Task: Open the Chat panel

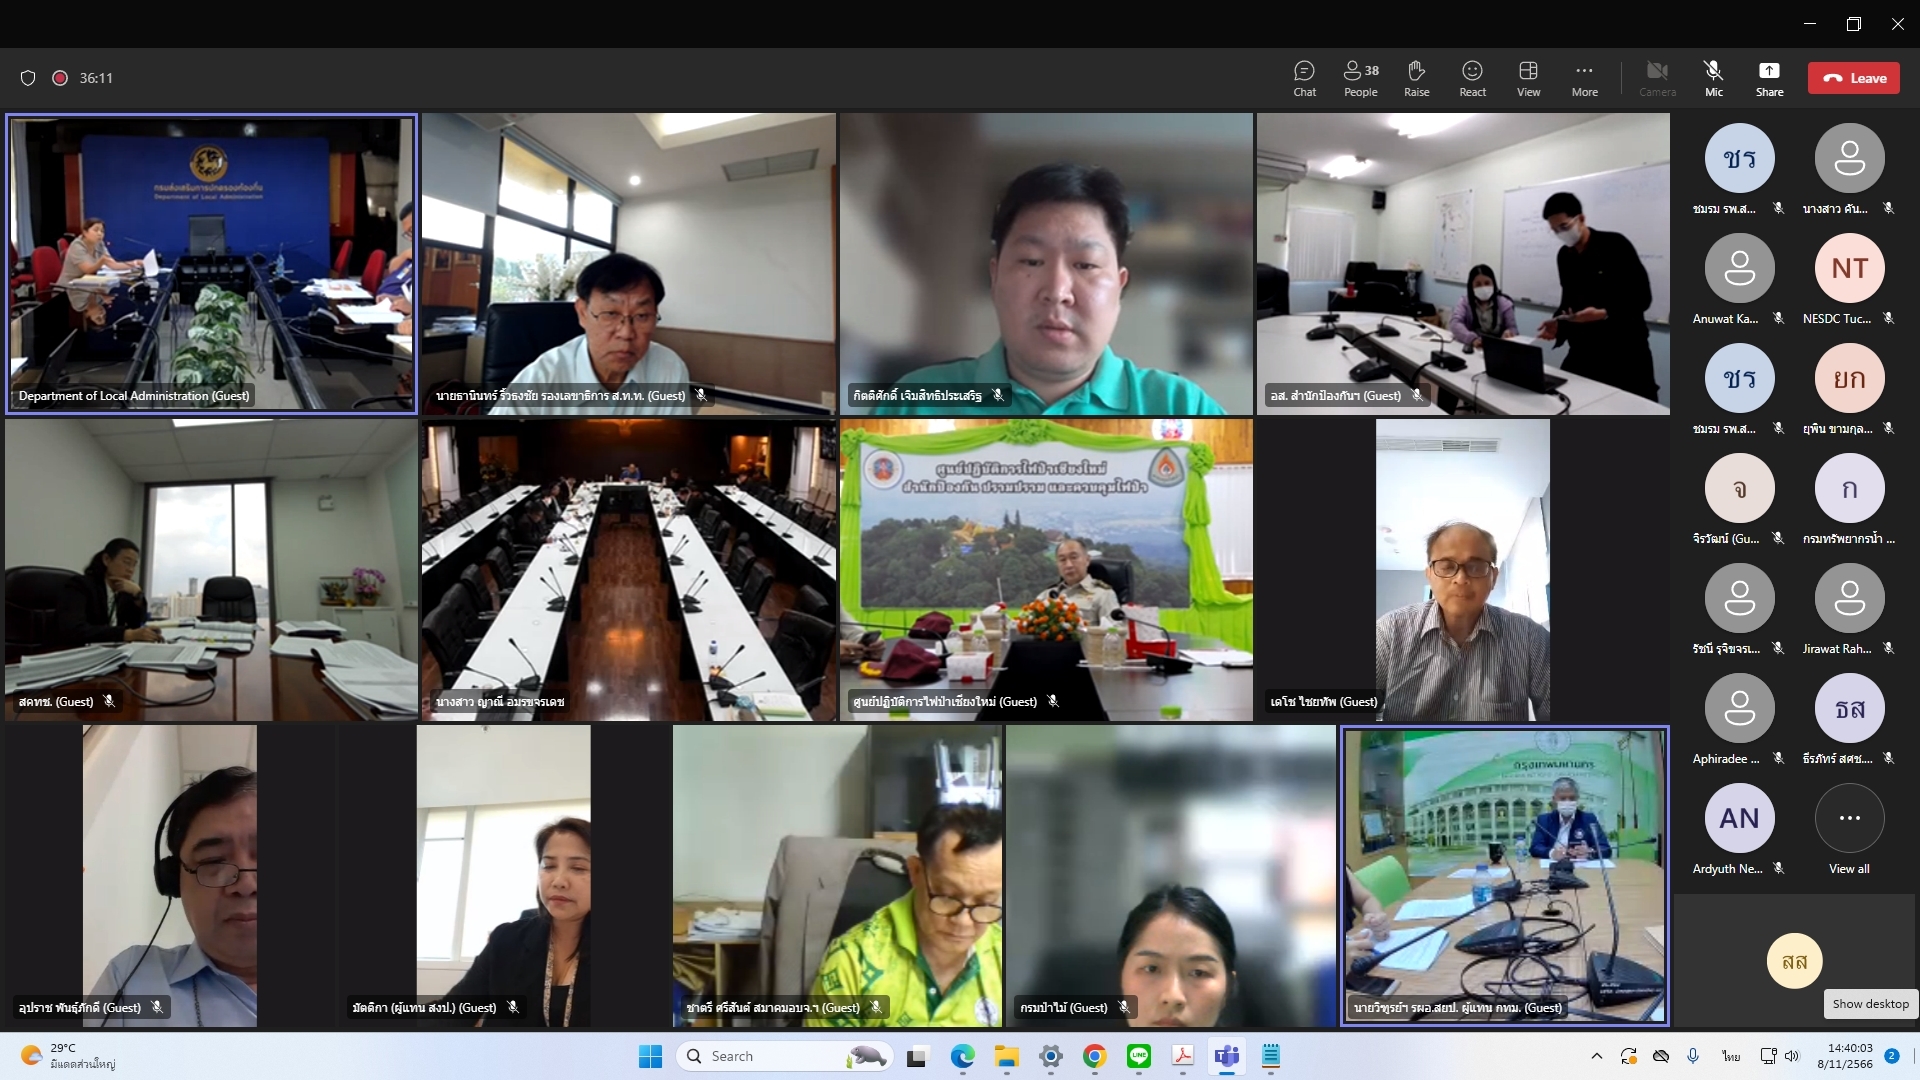Action: pos(1304,78)
